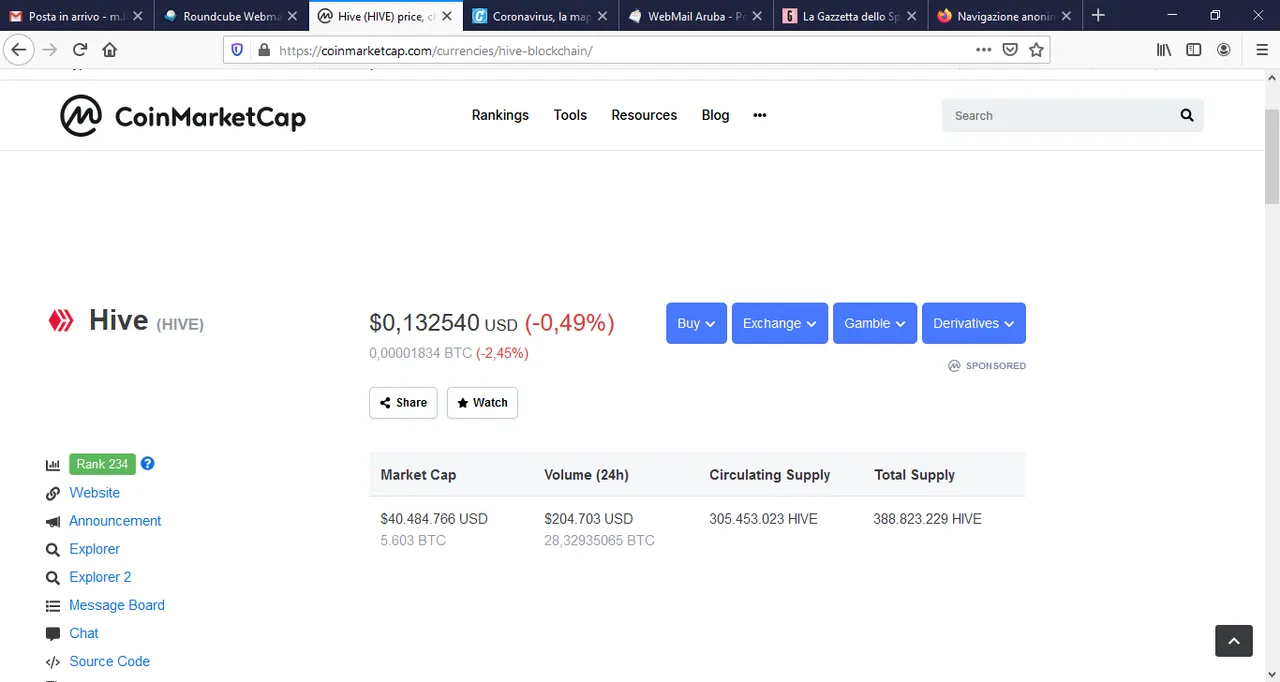
Task: Close the Coronavirus map tab
Action: pyautogui.click(x=602, y=16)
